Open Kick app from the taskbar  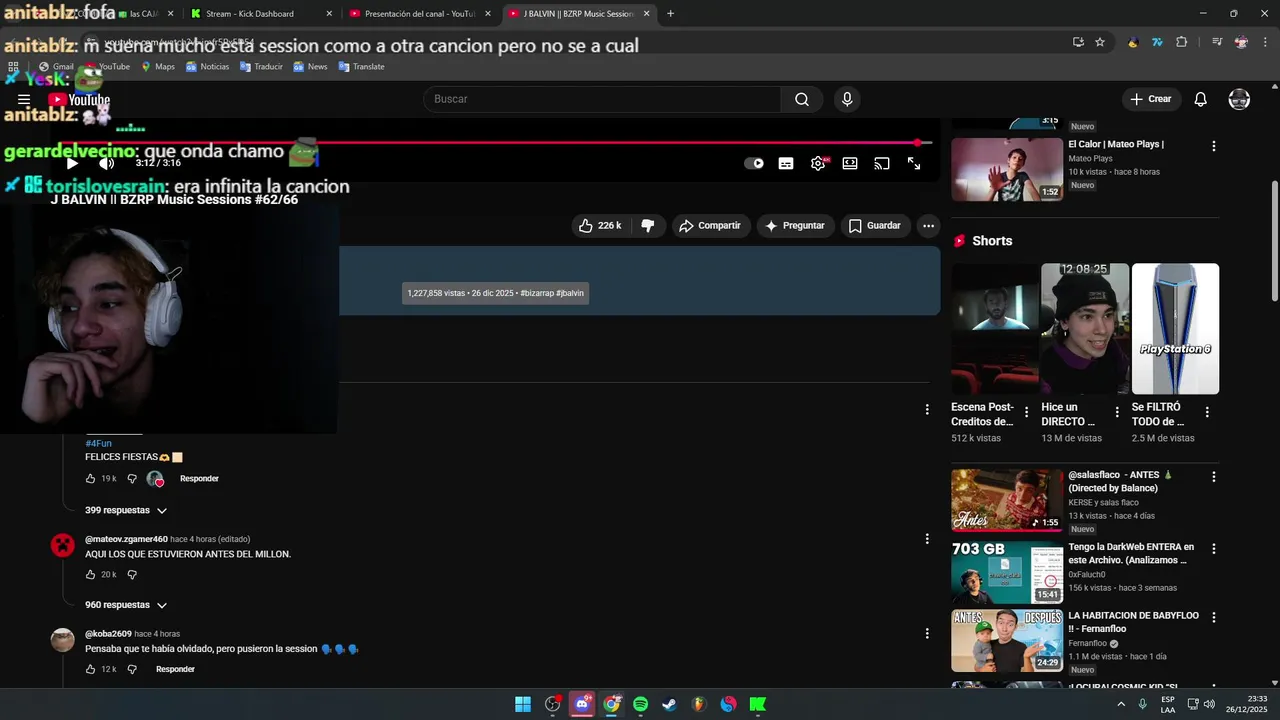pos(758,704)
